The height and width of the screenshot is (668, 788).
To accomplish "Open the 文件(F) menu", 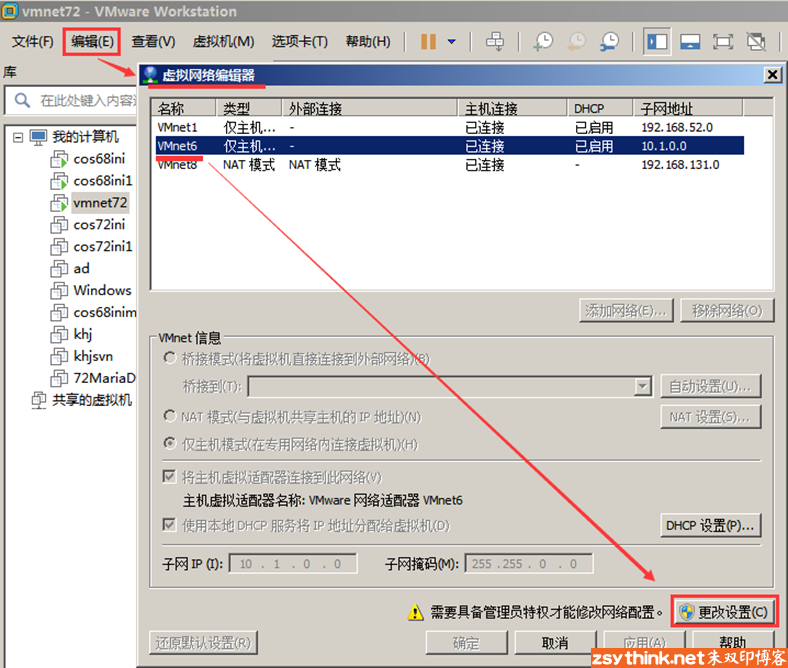I will (x=33, y=41).
